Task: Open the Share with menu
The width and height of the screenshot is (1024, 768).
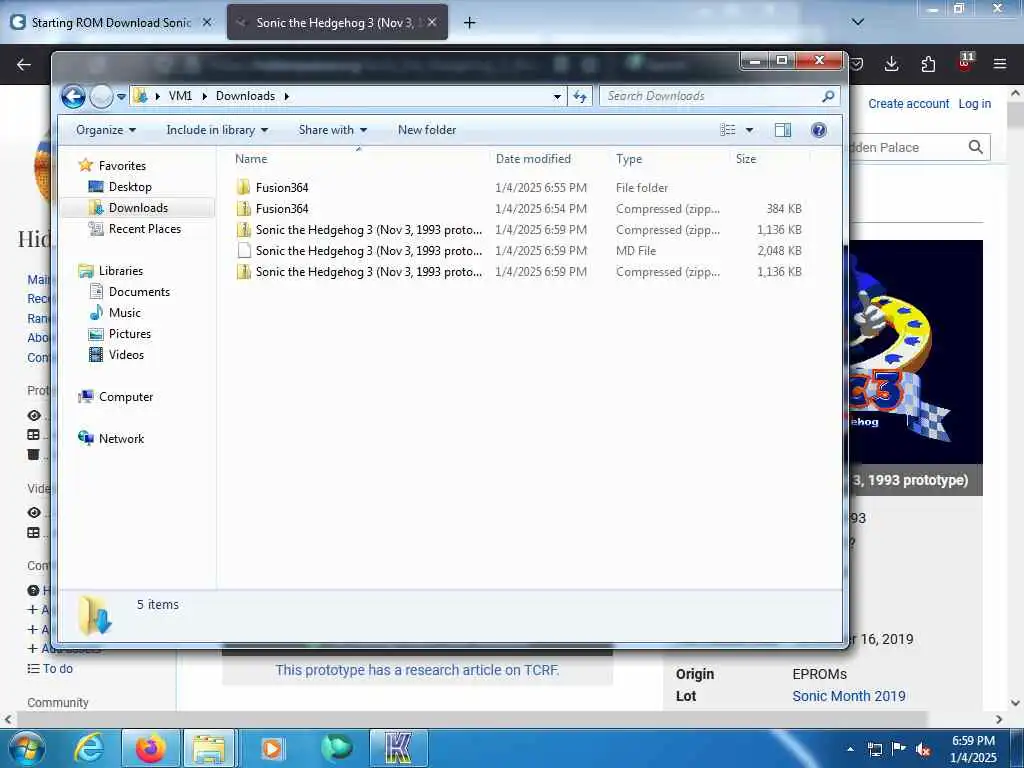Action: click(x=332, y=130)
